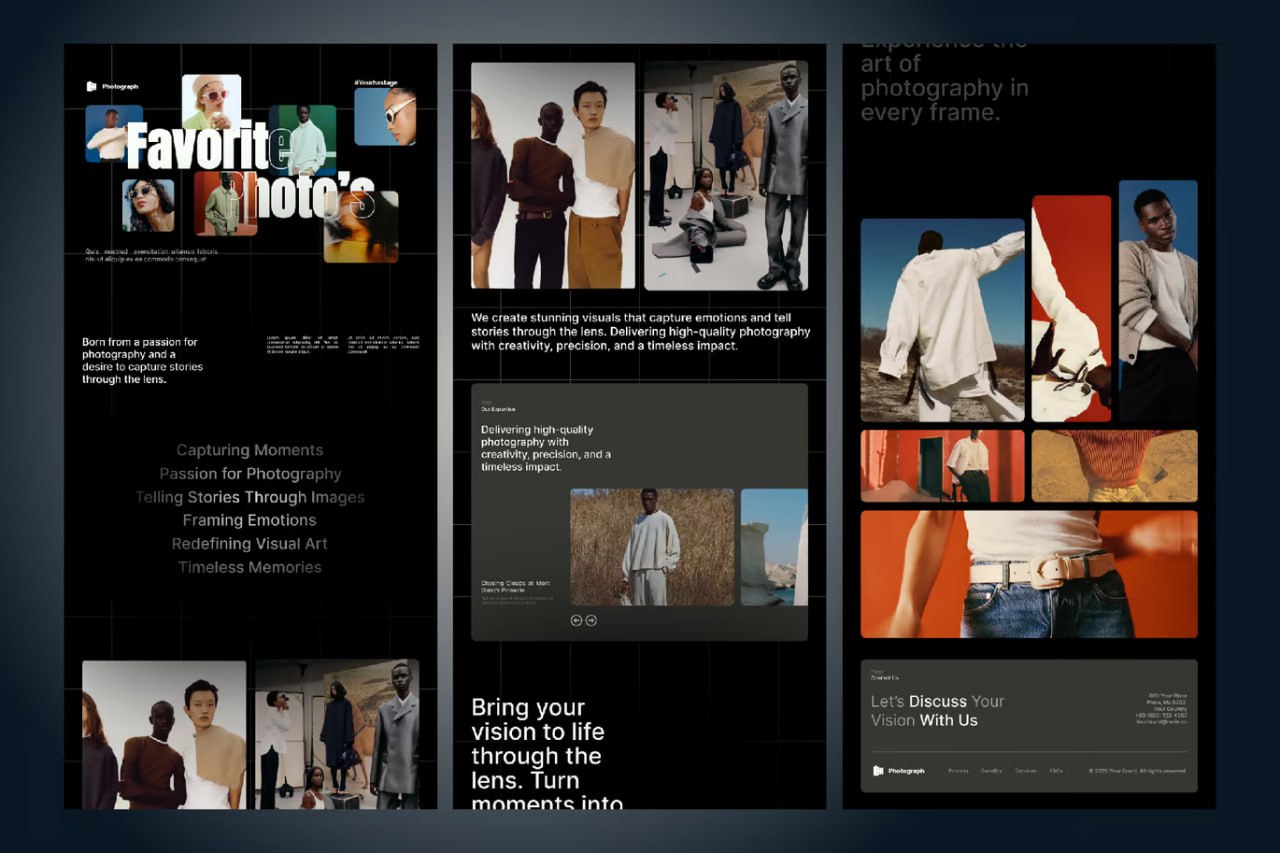Click 'Let's Discuss Your Vision With Us' heading
Image resolution: width=1280 pixels, height=853 pixels.
938,711
